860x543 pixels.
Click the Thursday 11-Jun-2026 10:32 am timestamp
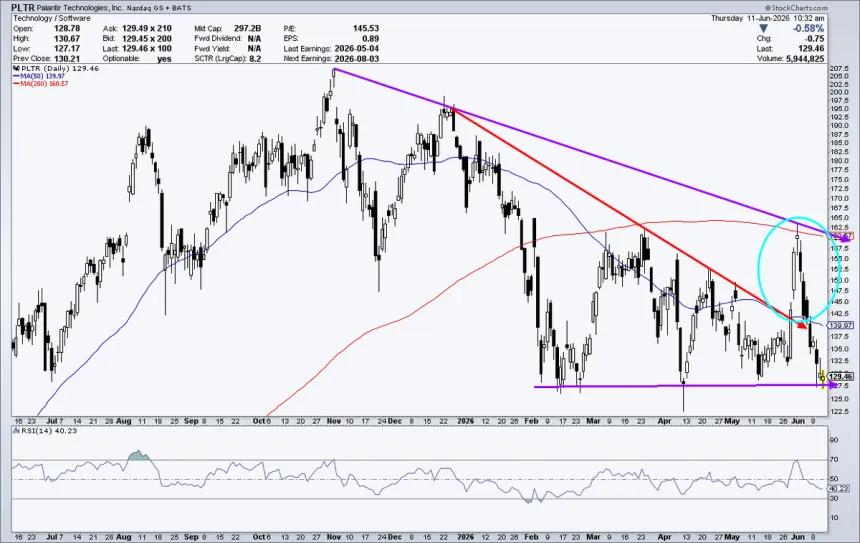(767, 18)
